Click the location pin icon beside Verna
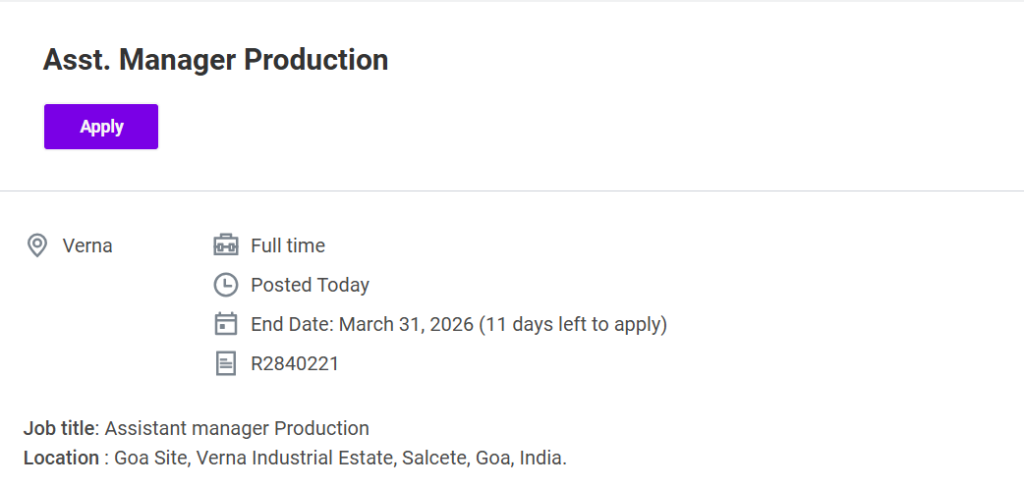This screenshot has height=488, width=1024. (37, 245)
